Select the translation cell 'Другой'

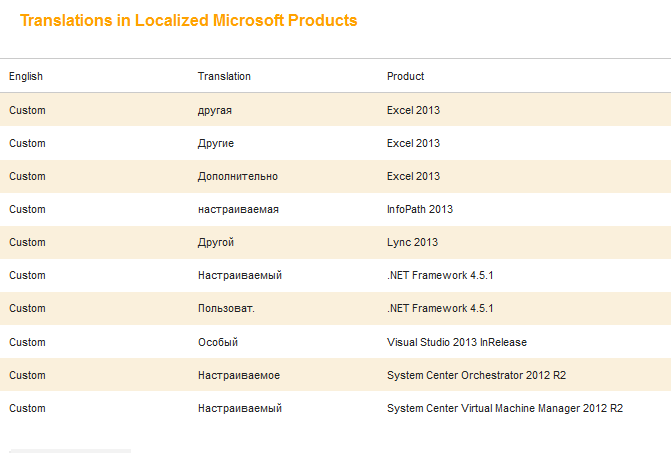(216, 242)
